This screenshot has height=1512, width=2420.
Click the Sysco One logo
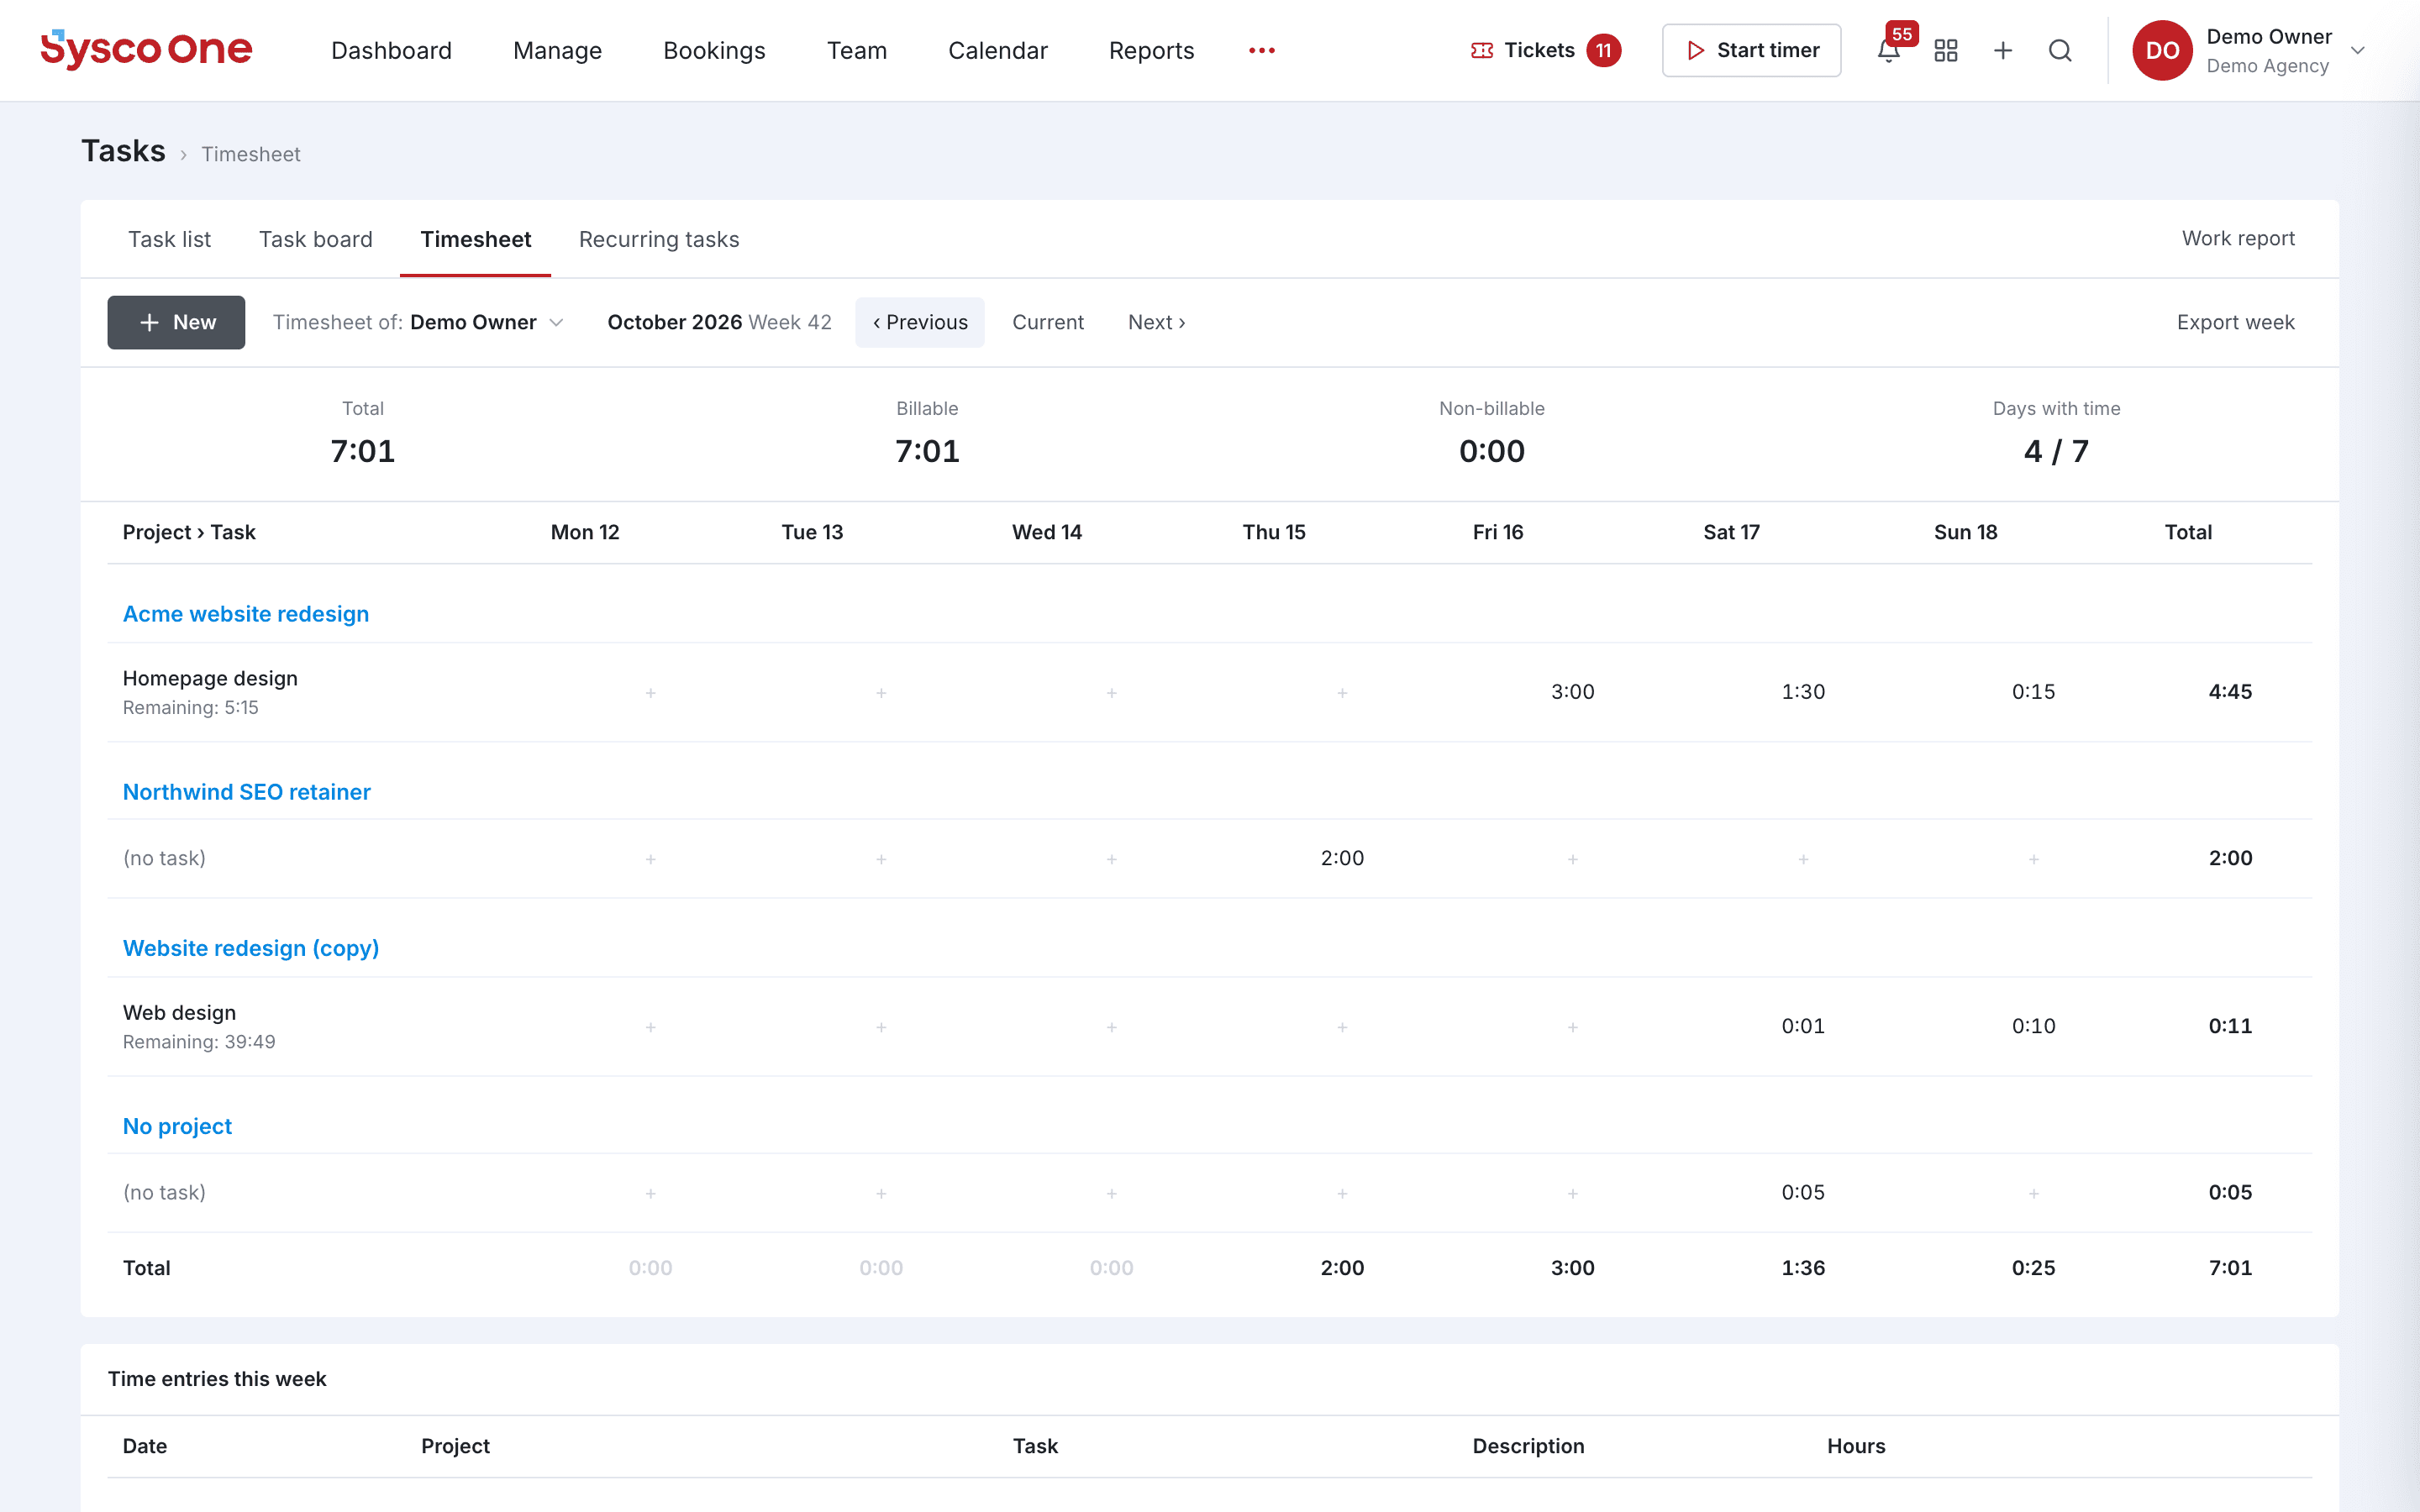tap(146, 49)
